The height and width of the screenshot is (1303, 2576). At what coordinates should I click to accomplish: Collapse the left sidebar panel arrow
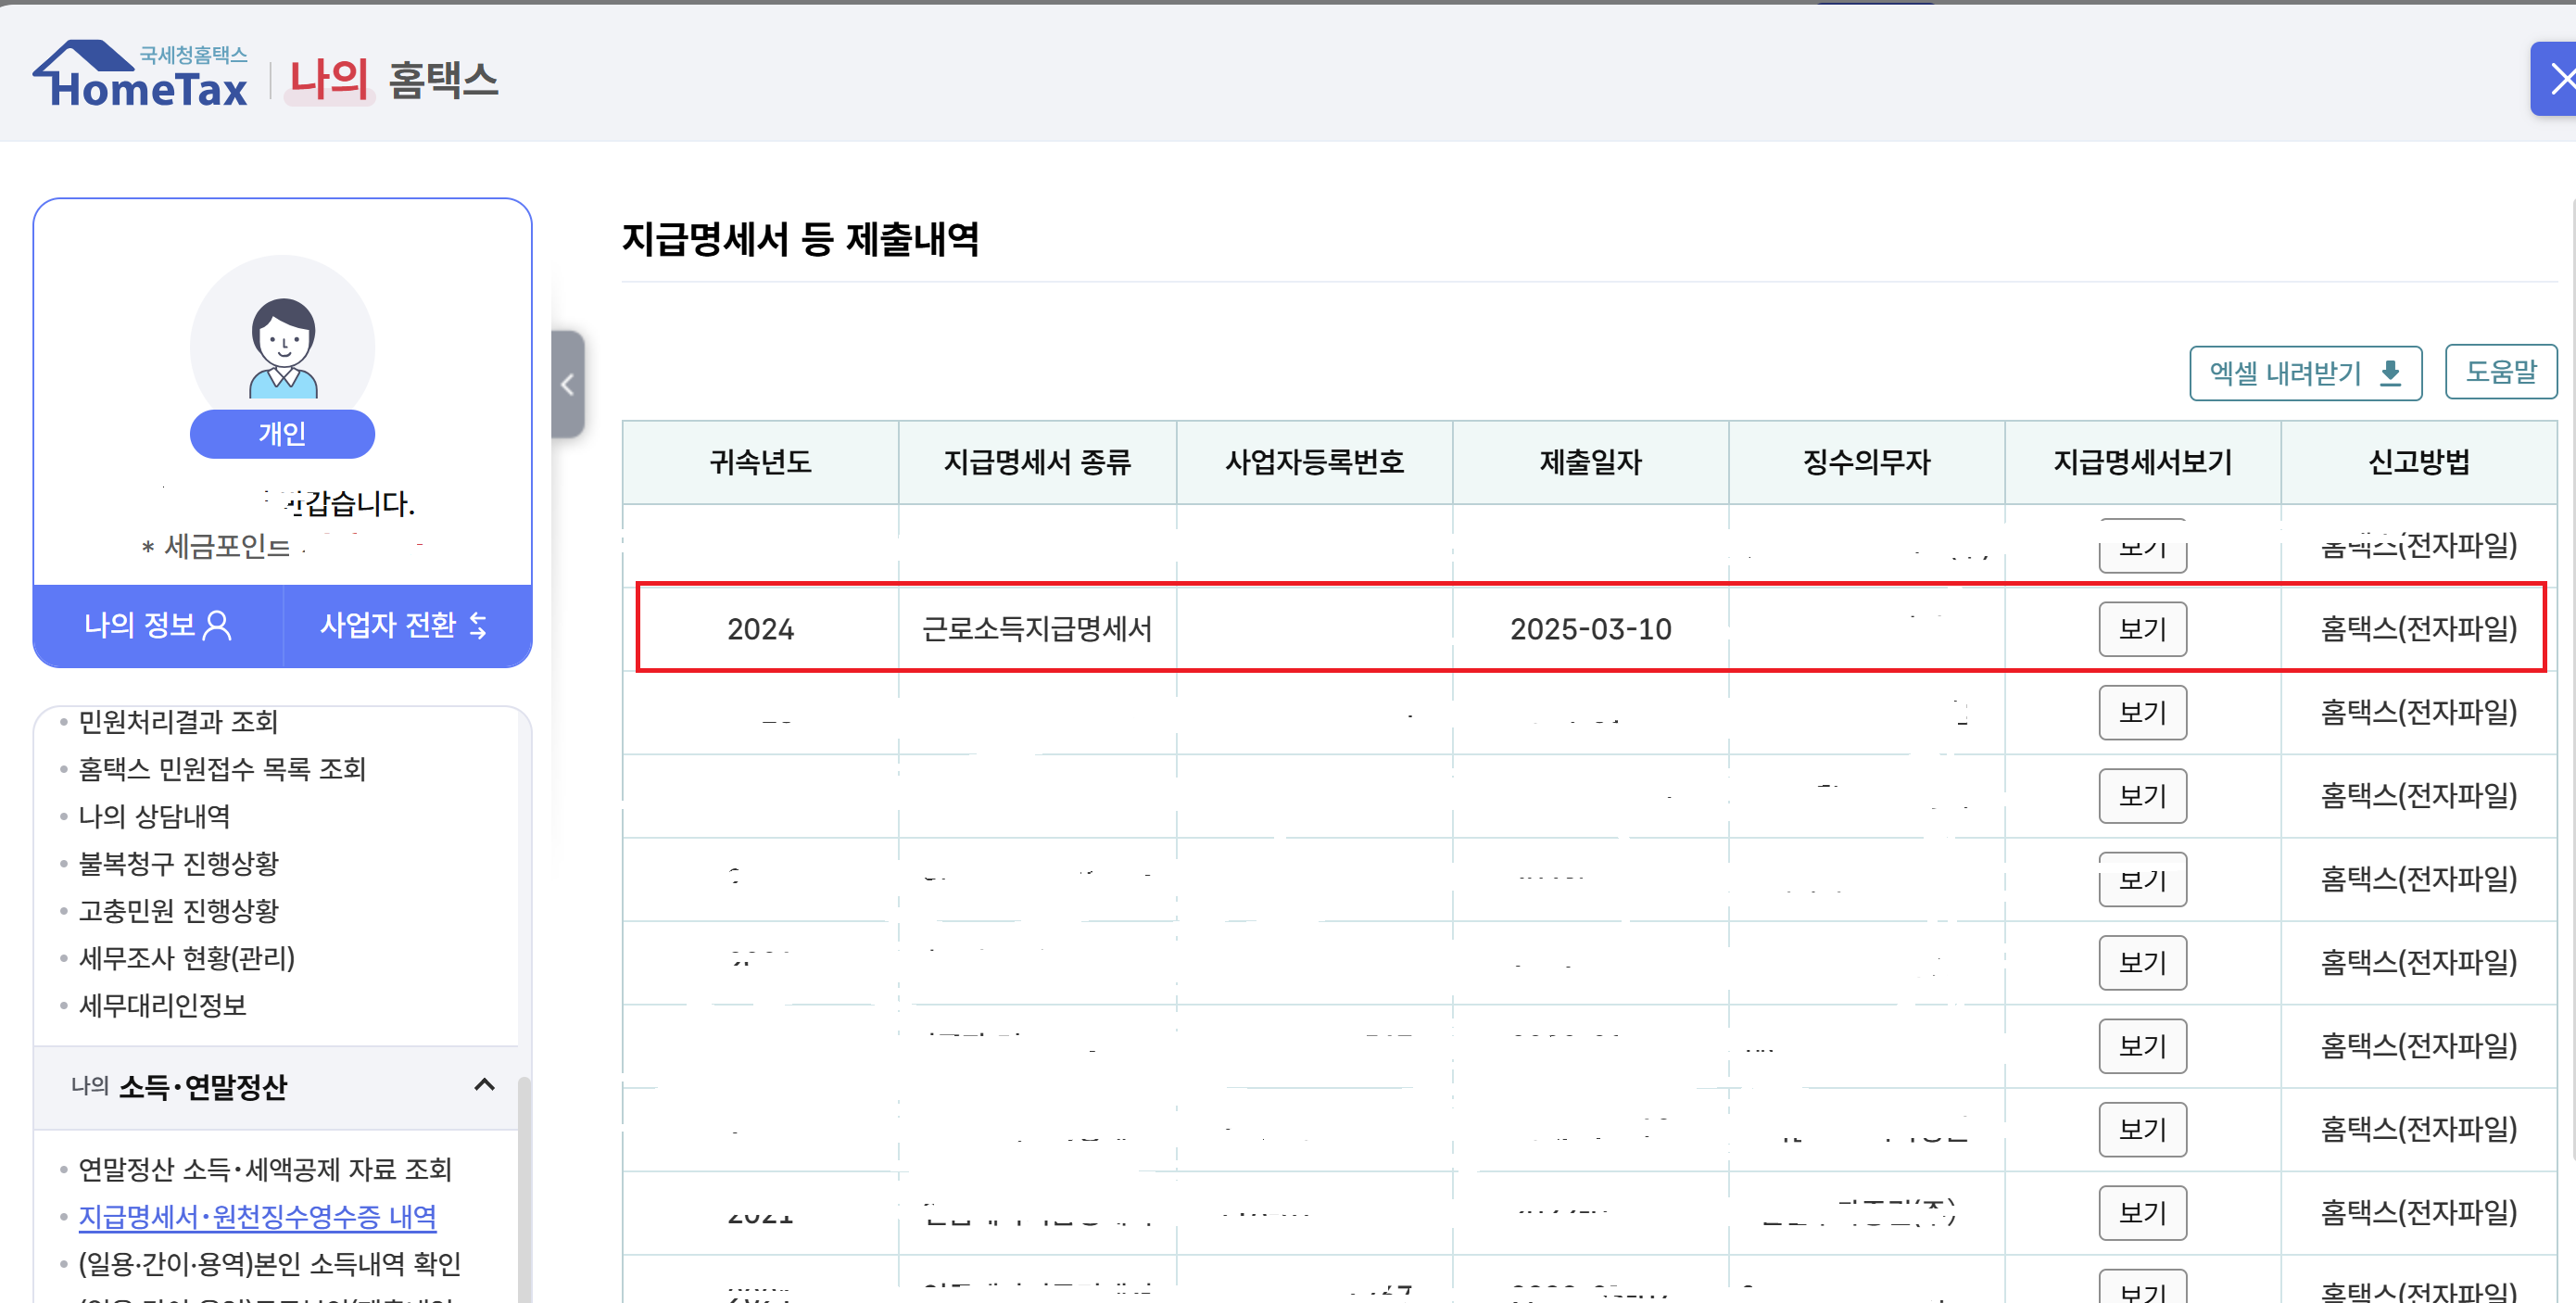coord(567,384)
